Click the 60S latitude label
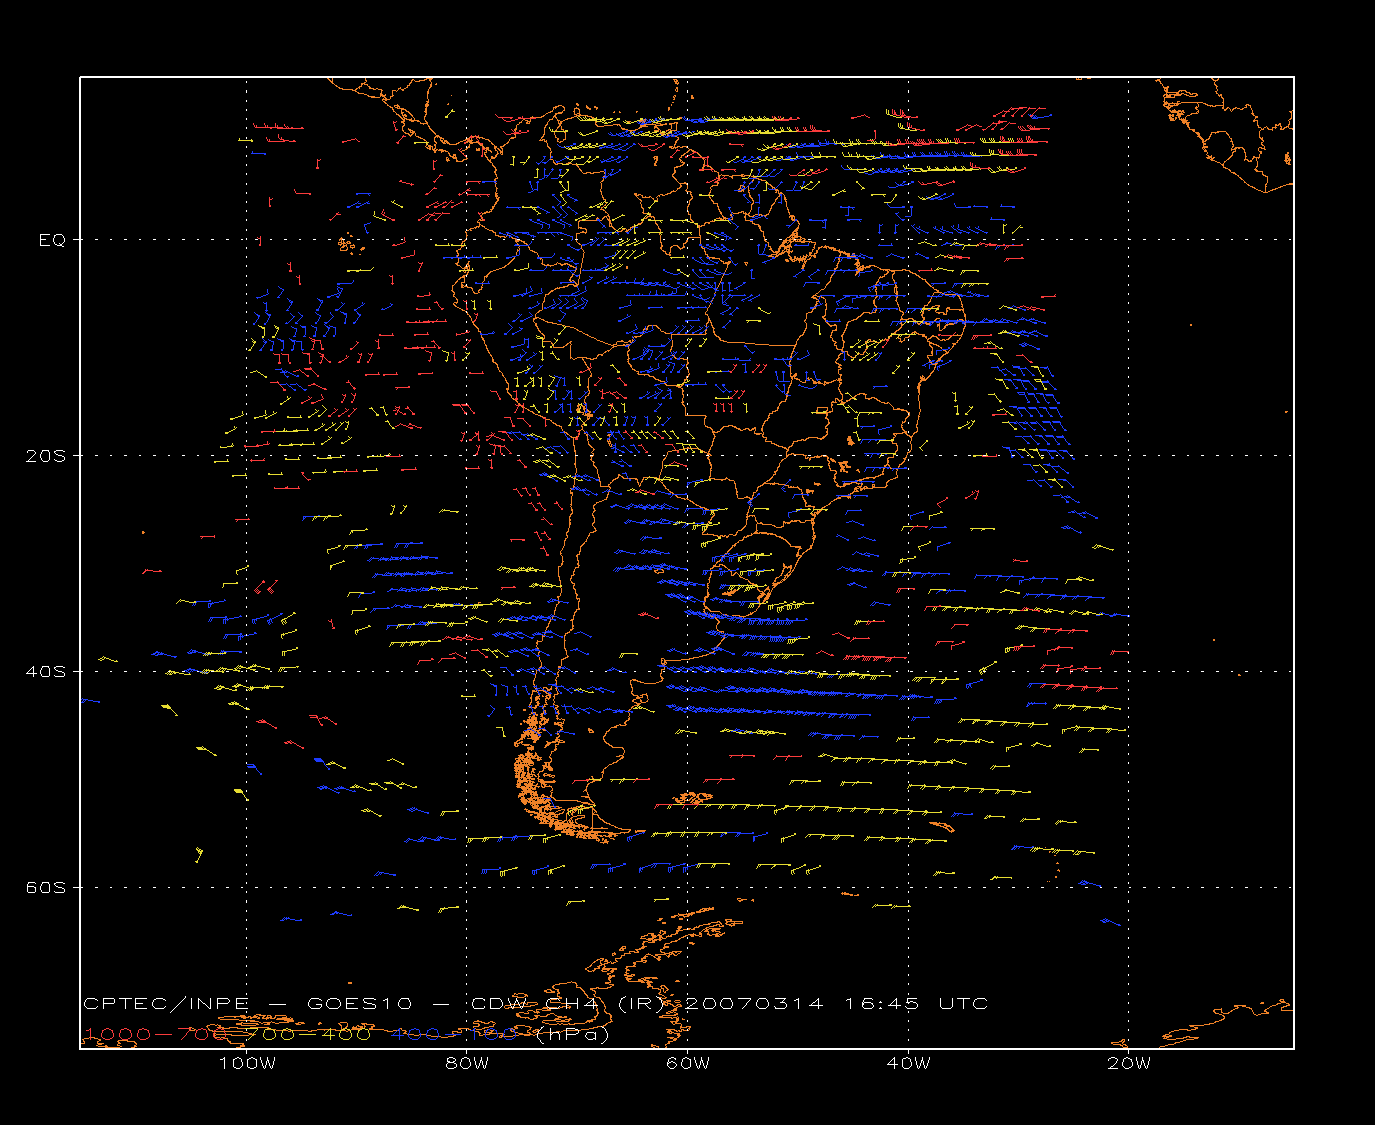 45,888
